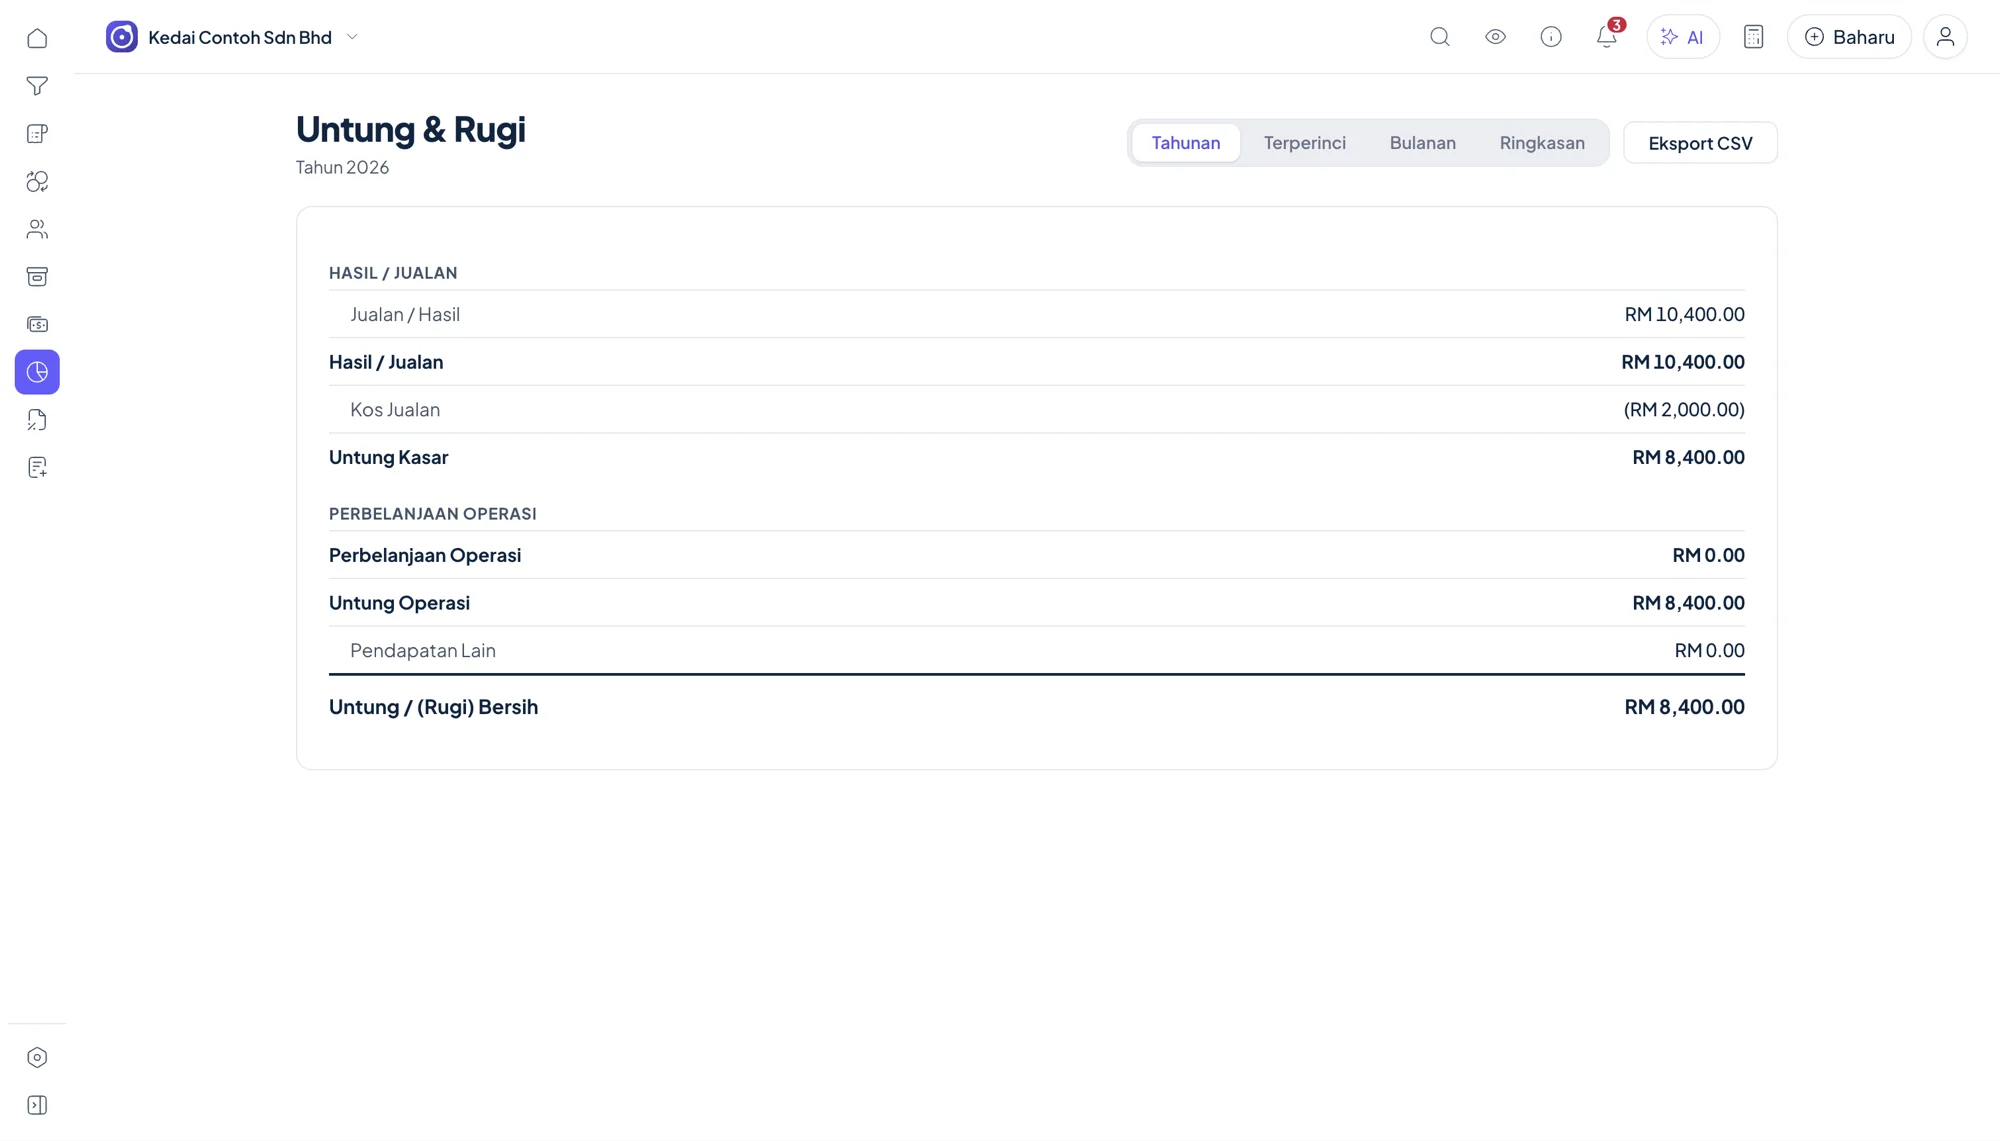Switch to the Bulanan tab
Screen dimensions: 2000x1141
tap(1422, 143)
